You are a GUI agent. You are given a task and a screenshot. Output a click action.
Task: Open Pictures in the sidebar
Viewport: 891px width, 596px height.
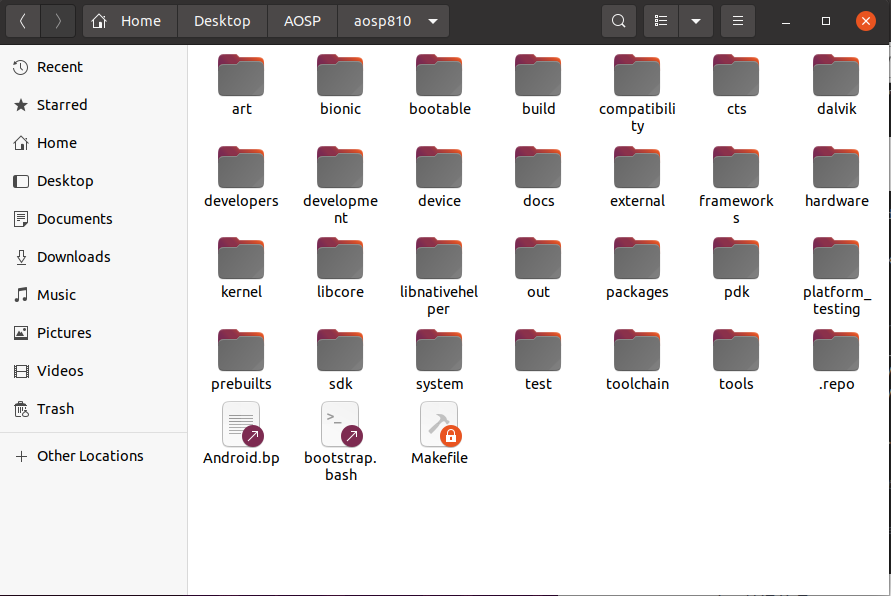tap(94, 333)
